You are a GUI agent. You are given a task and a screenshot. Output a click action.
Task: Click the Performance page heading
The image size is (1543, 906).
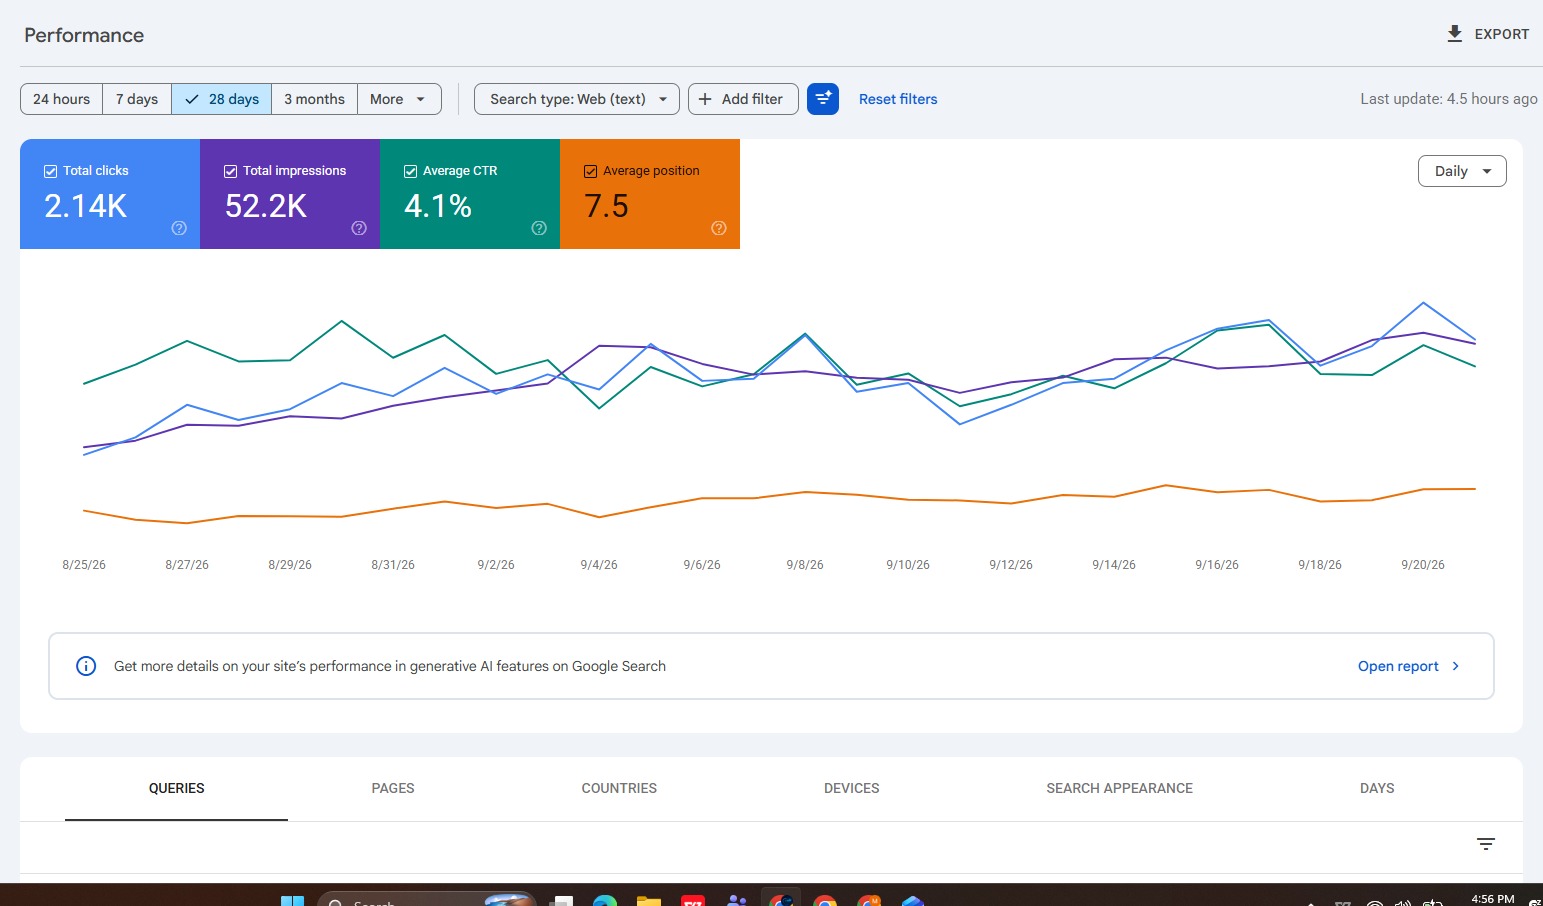pyautogui.click(x=84, y=35)
